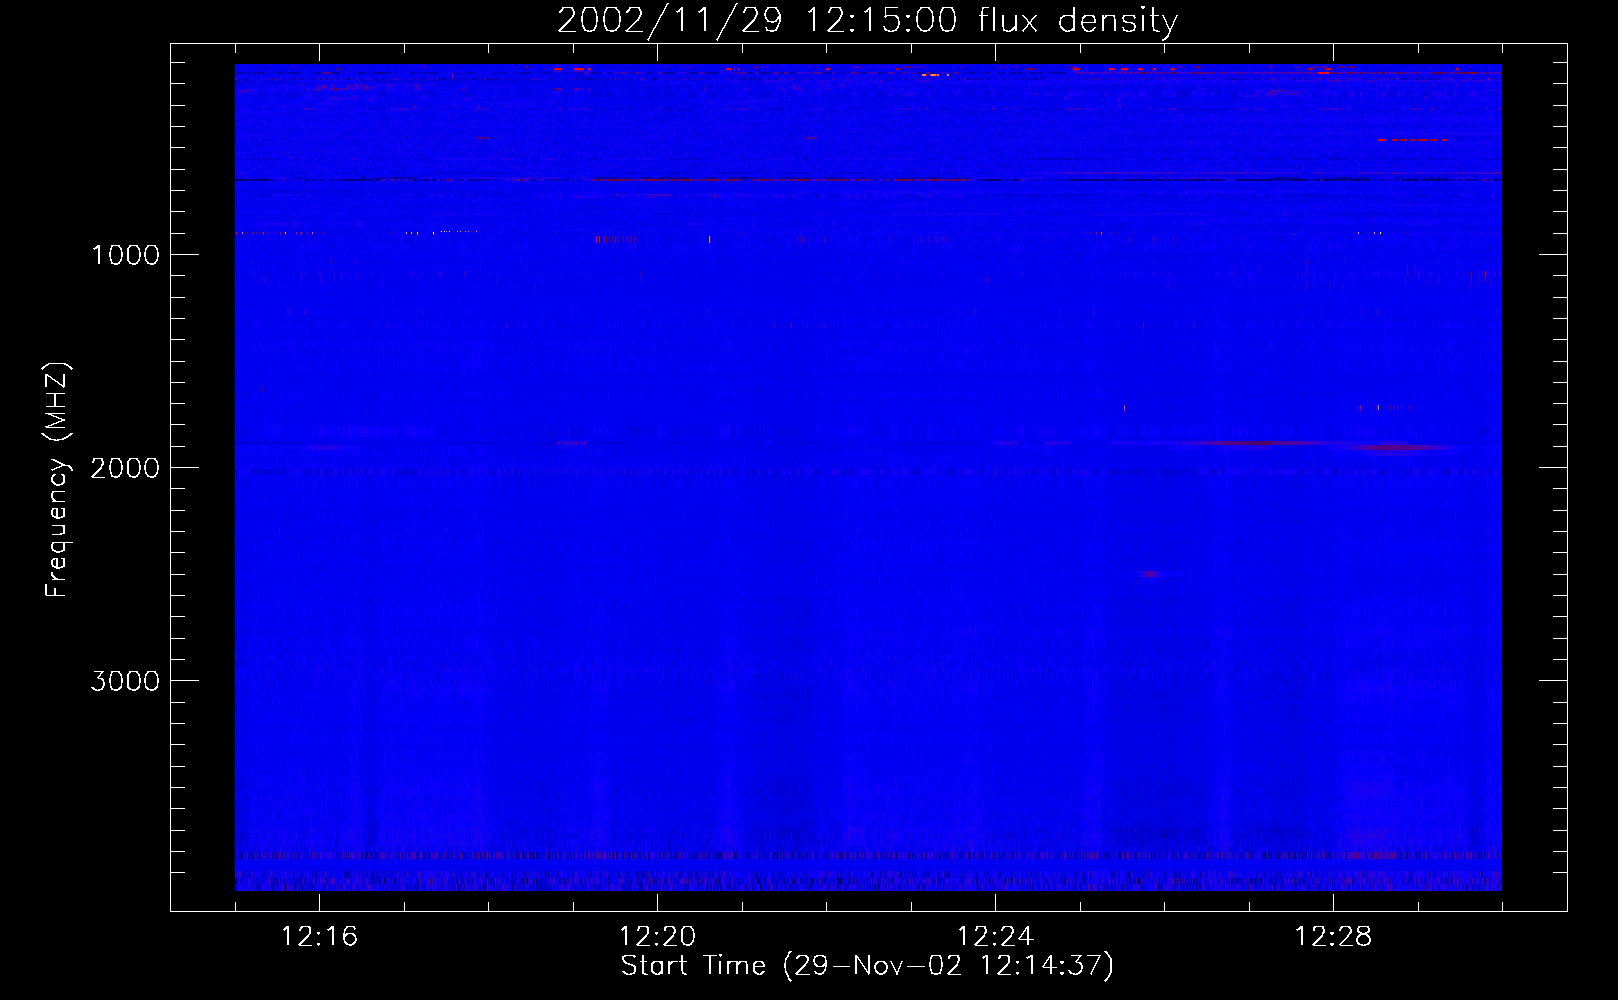Image resolution: width=1618 pixels, height=1000 pixels.
Task: Click the plot title '2002/11/29 12:15:00 flux density'
Action: [867, 21]
